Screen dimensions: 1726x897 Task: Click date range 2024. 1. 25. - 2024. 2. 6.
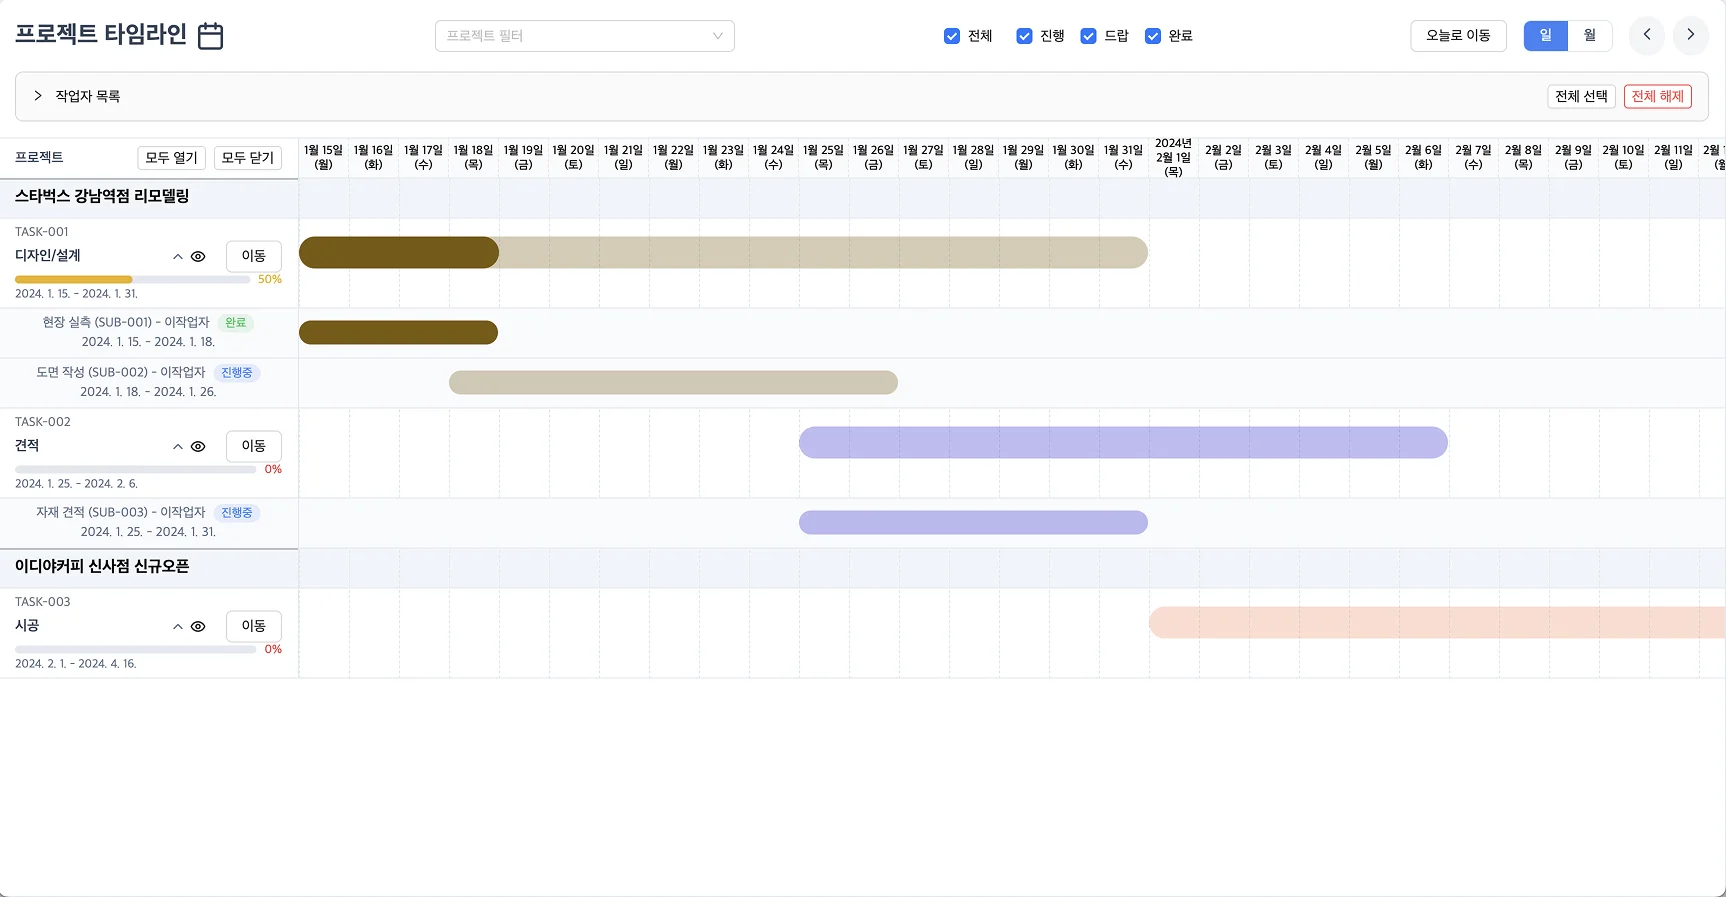click(x=76, y=484)
